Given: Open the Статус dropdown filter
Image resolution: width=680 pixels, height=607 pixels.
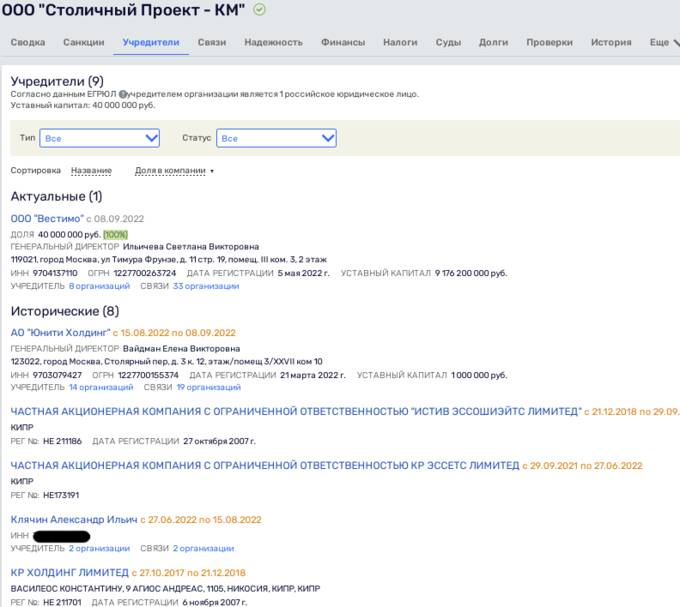Looking at the screenshot, I should (x=276, y=138).
